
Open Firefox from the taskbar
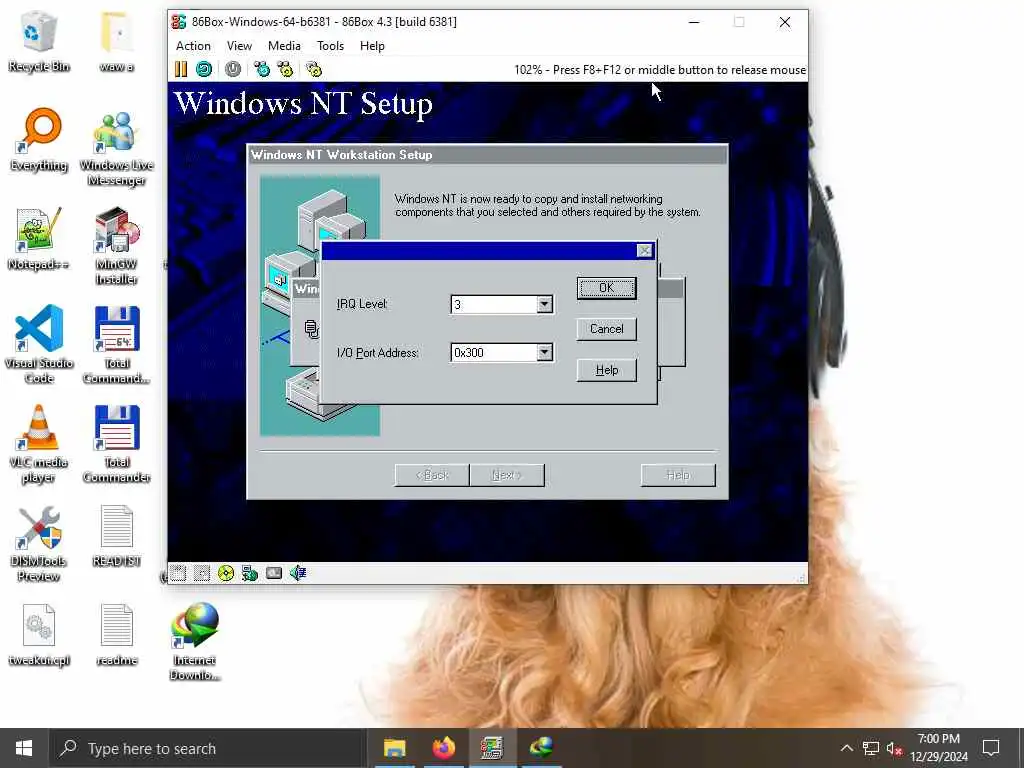click(443, 748)
